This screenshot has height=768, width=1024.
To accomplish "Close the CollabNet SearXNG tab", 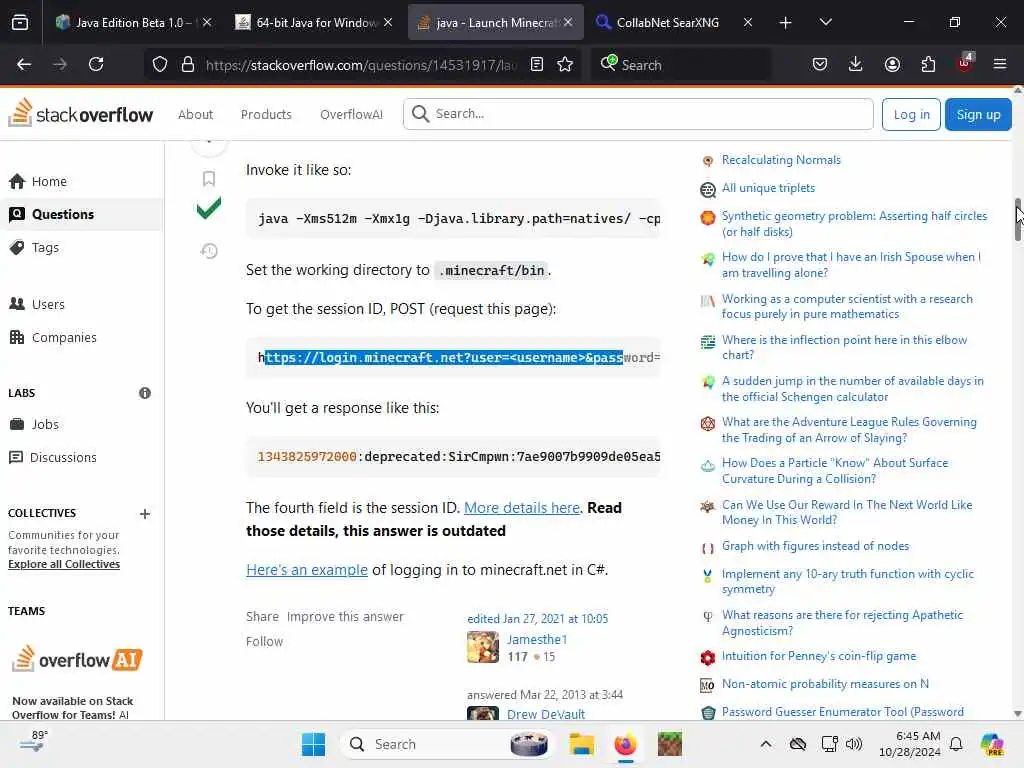I will (x=748, y=22).
